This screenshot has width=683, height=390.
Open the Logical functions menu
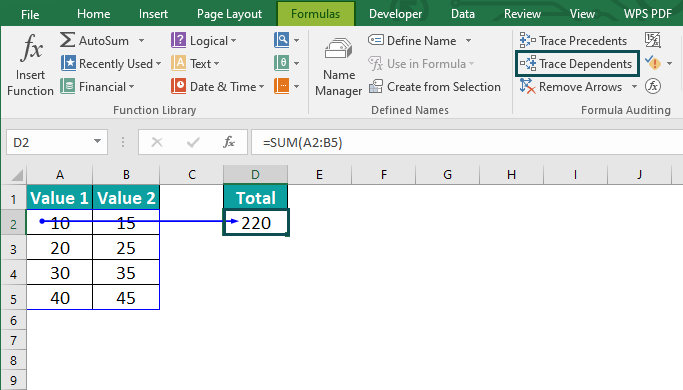pos(204,41)
